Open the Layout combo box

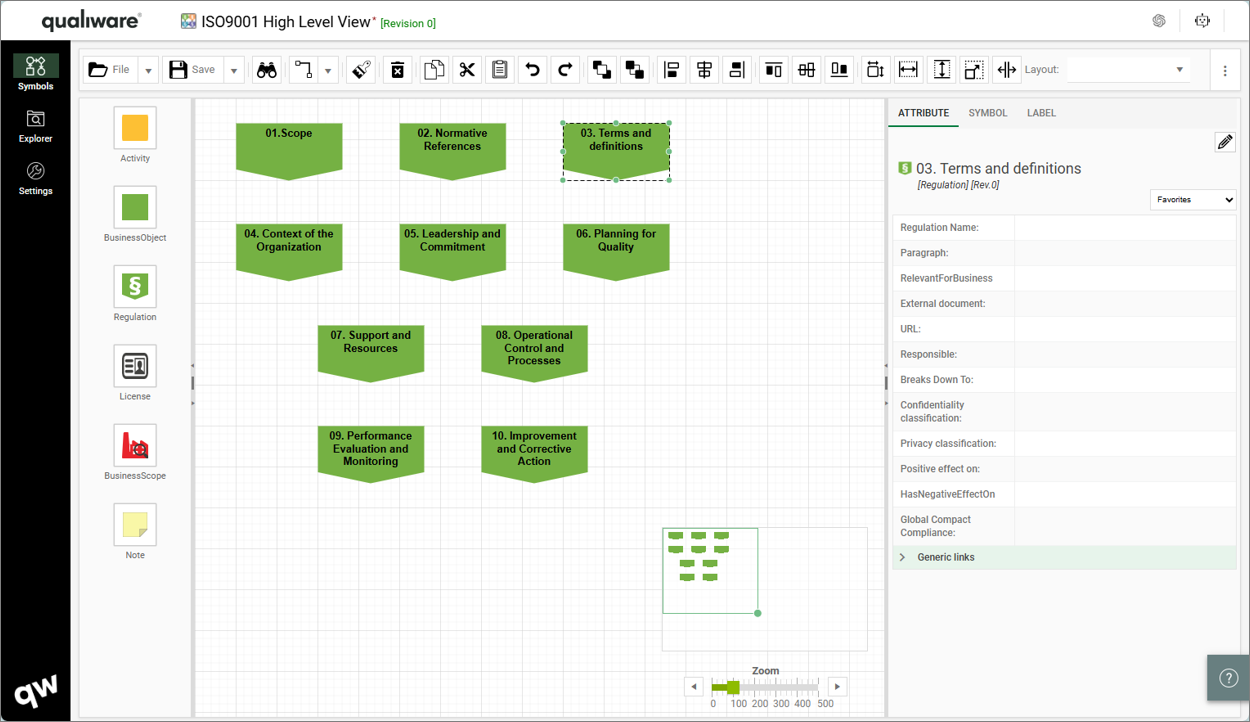[x=1128, y=70]
